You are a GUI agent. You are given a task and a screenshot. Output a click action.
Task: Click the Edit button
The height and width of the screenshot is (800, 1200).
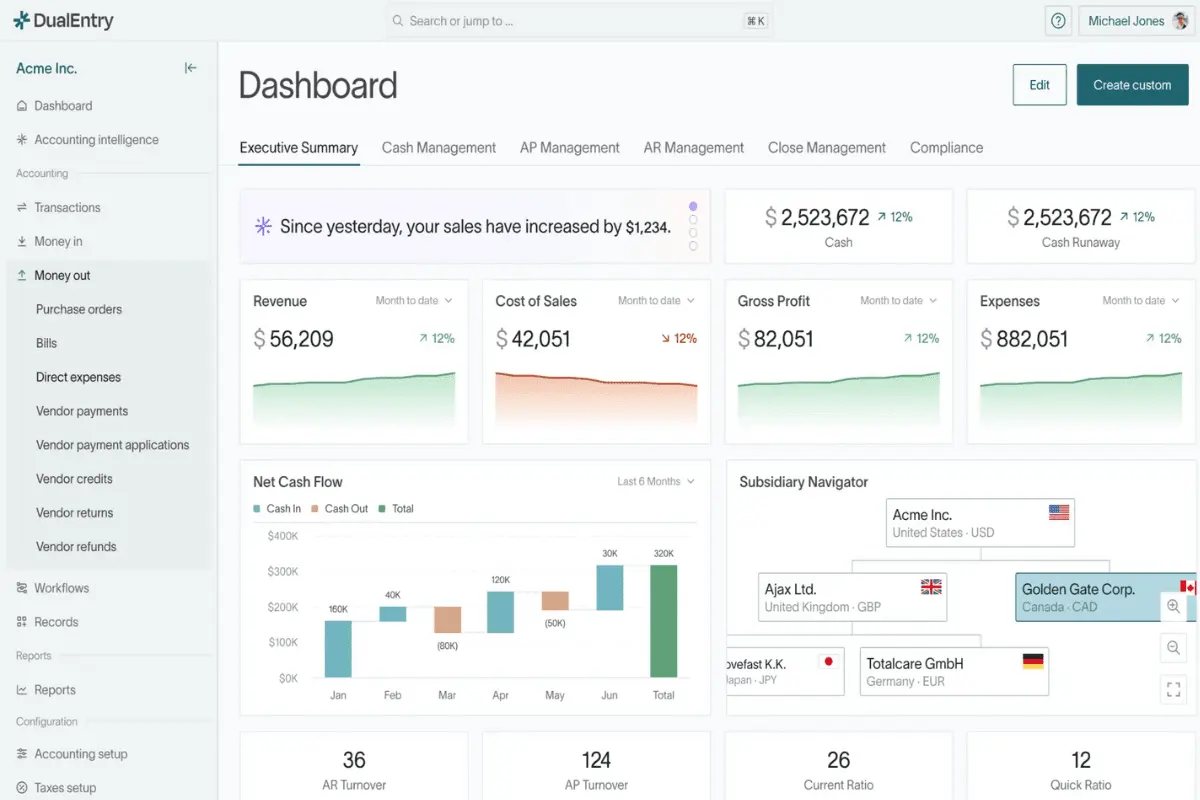[x=1040, y=85]
